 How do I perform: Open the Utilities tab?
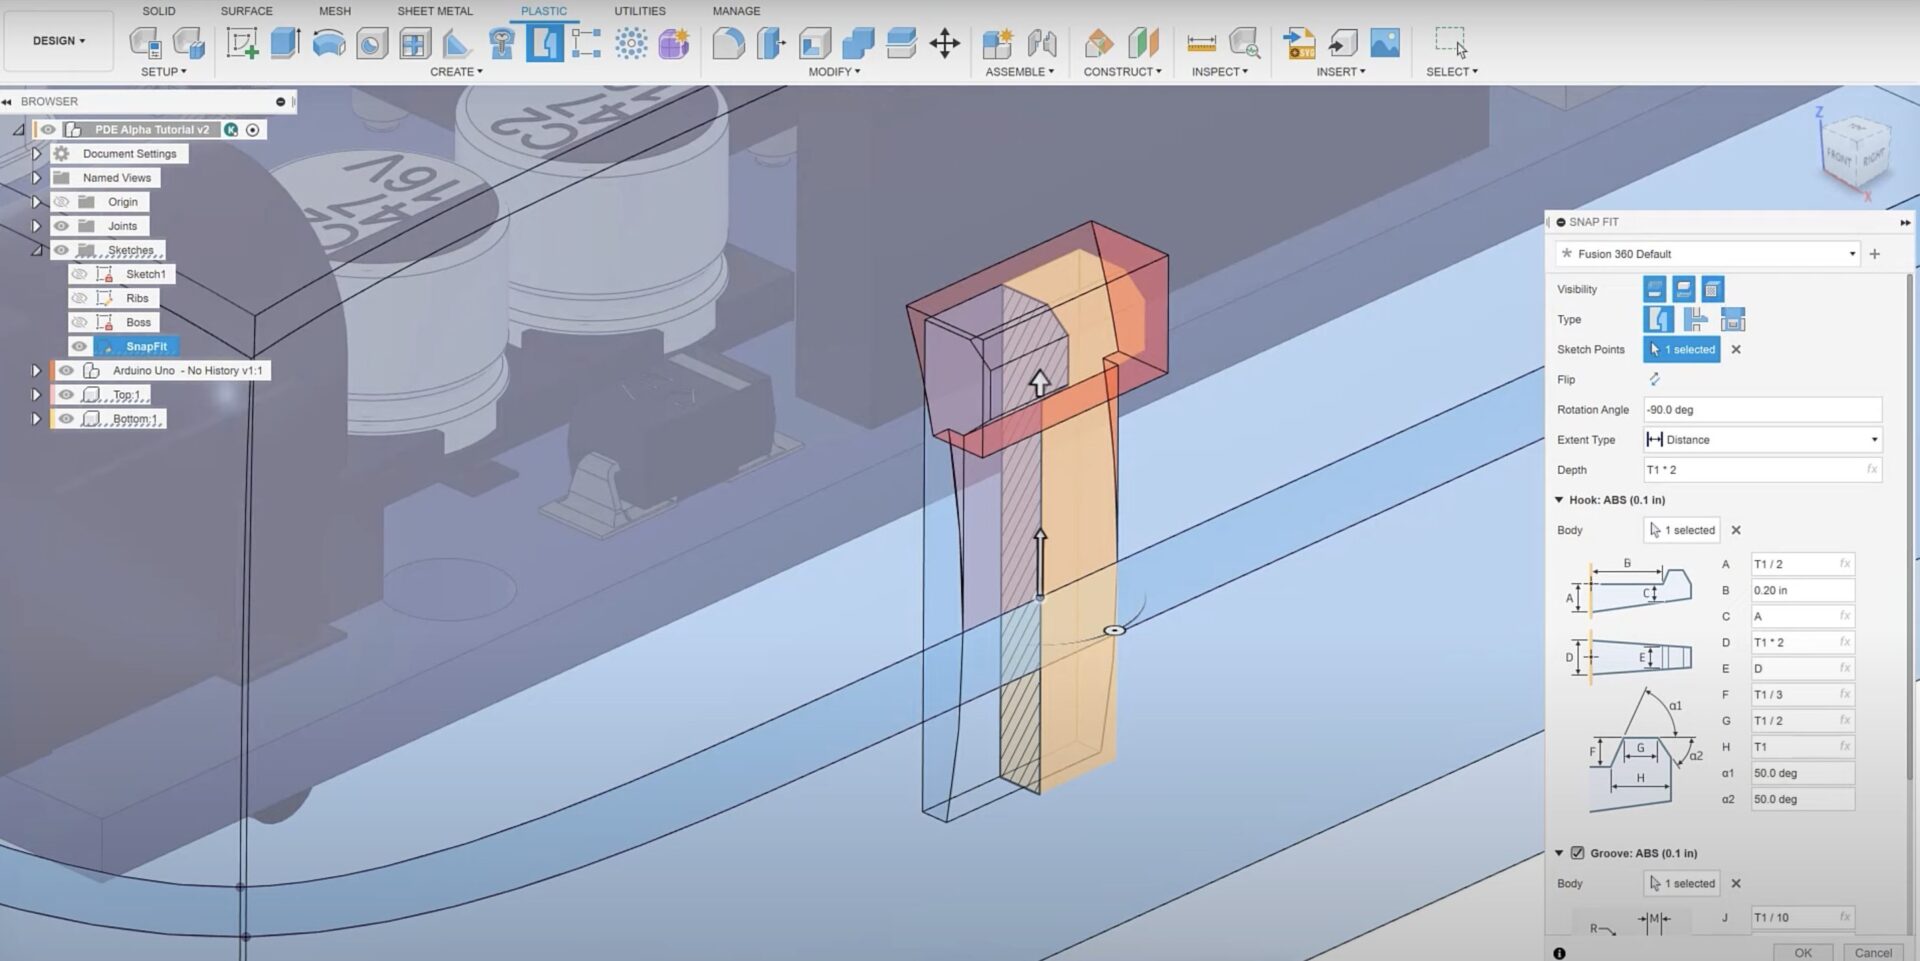click(639, 11)
